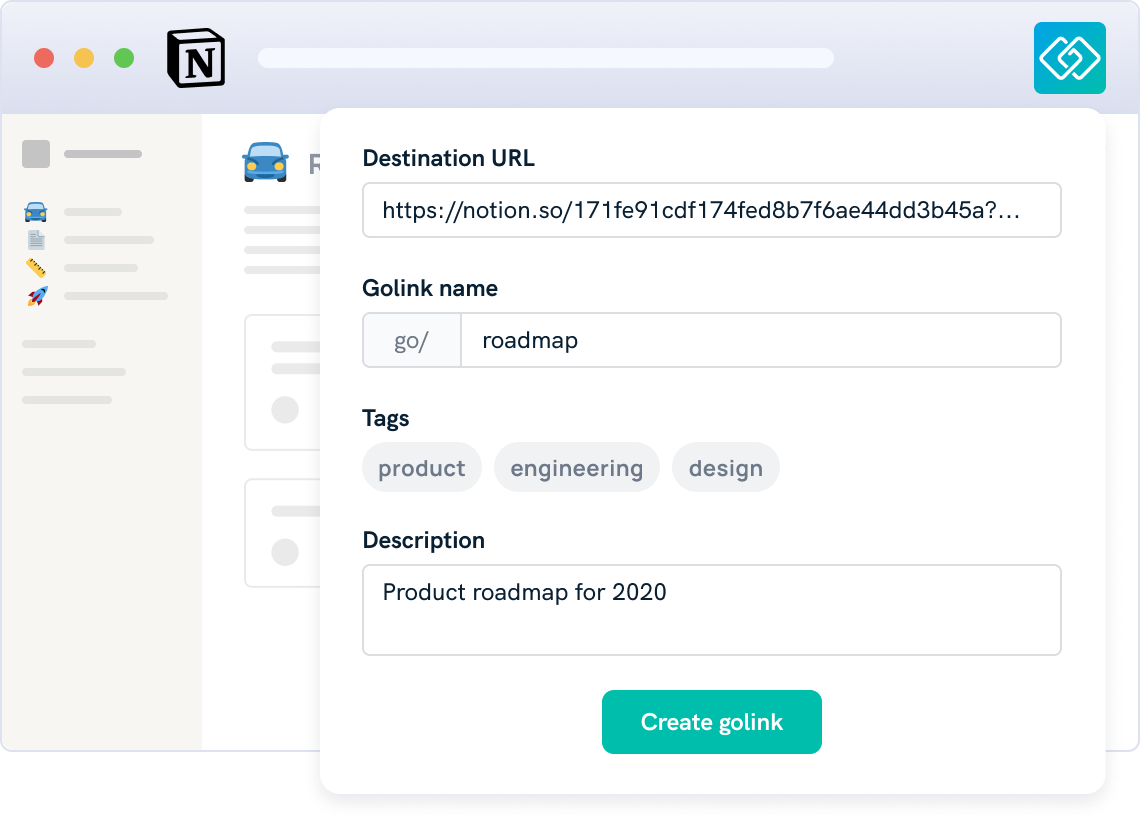This screenshot has height=822, width=1140.
Task: Select the Description text about product roadmap
Action: click(524, 592)
